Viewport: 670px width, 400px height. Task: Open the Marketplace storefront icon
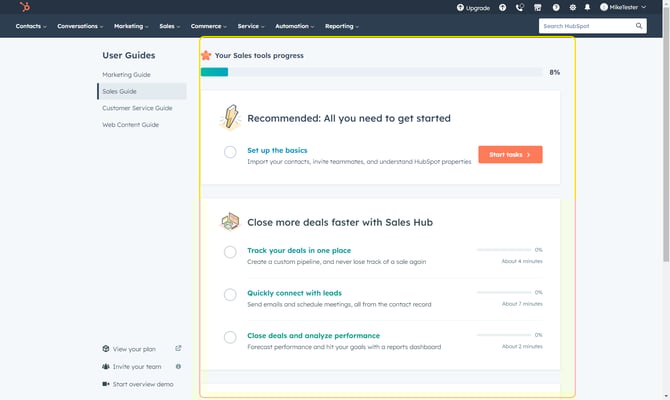[x=537, y=7]
